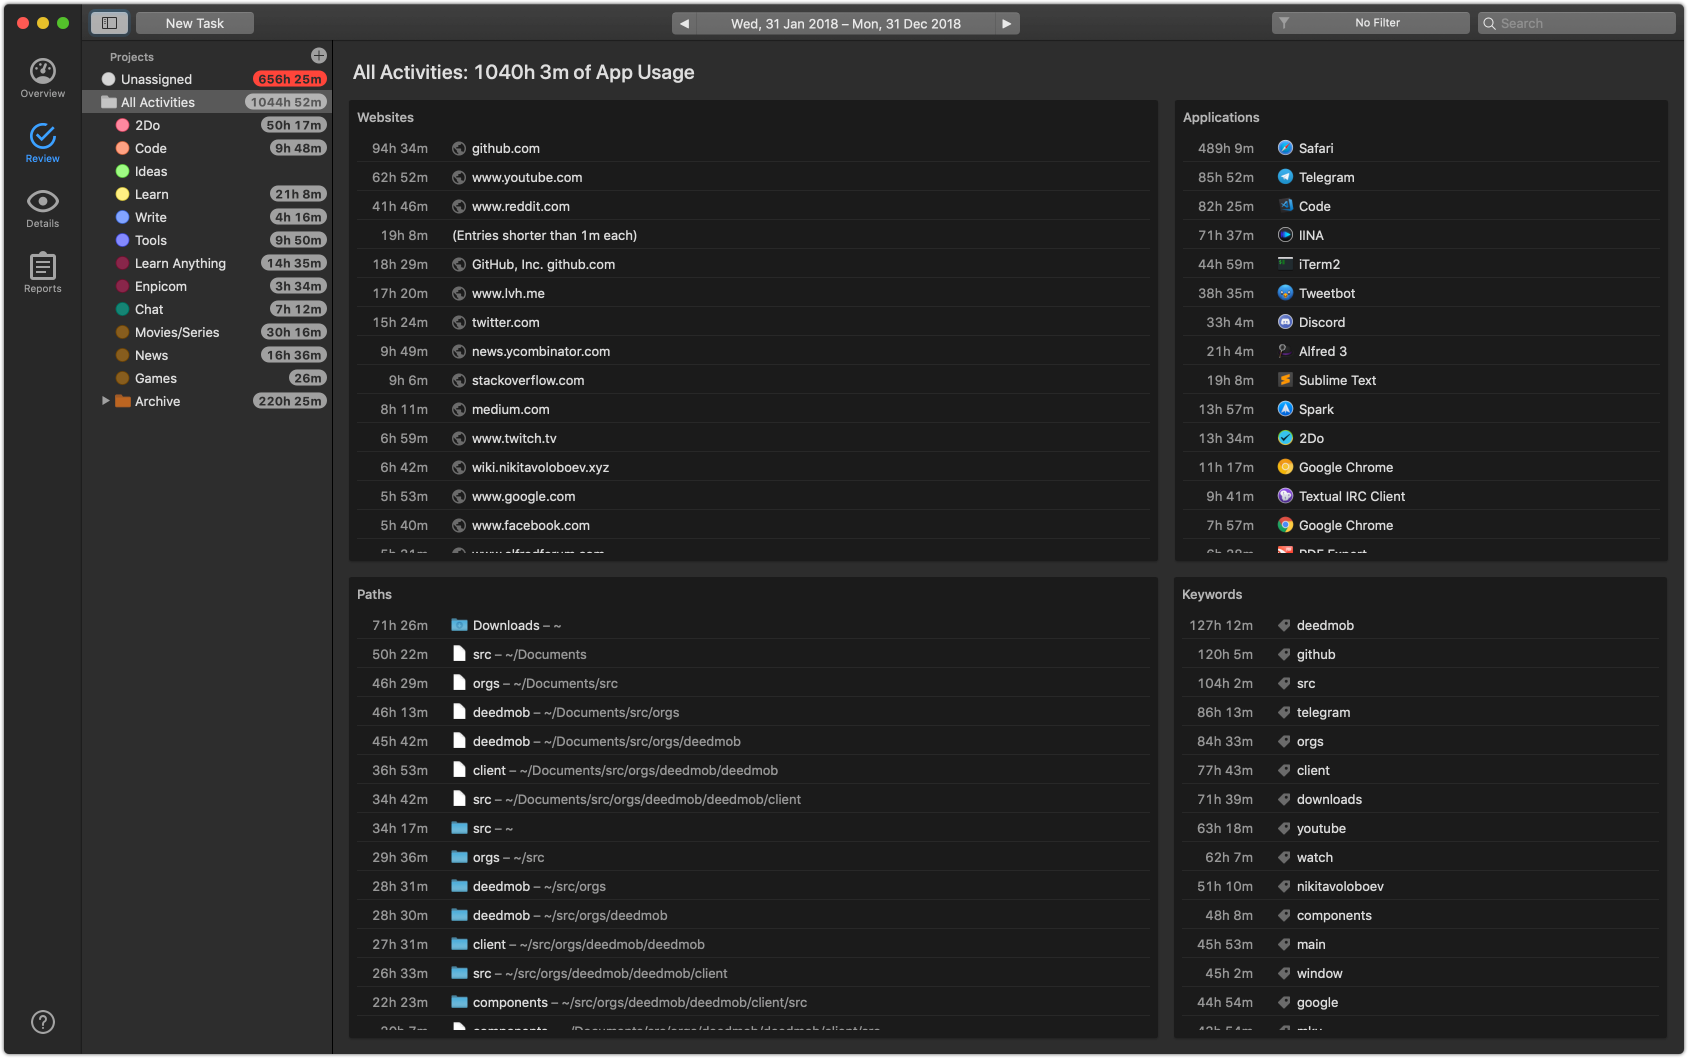1688x1058 pixels.
Task: Click the help question mark icon
Action: point(43,1022)
